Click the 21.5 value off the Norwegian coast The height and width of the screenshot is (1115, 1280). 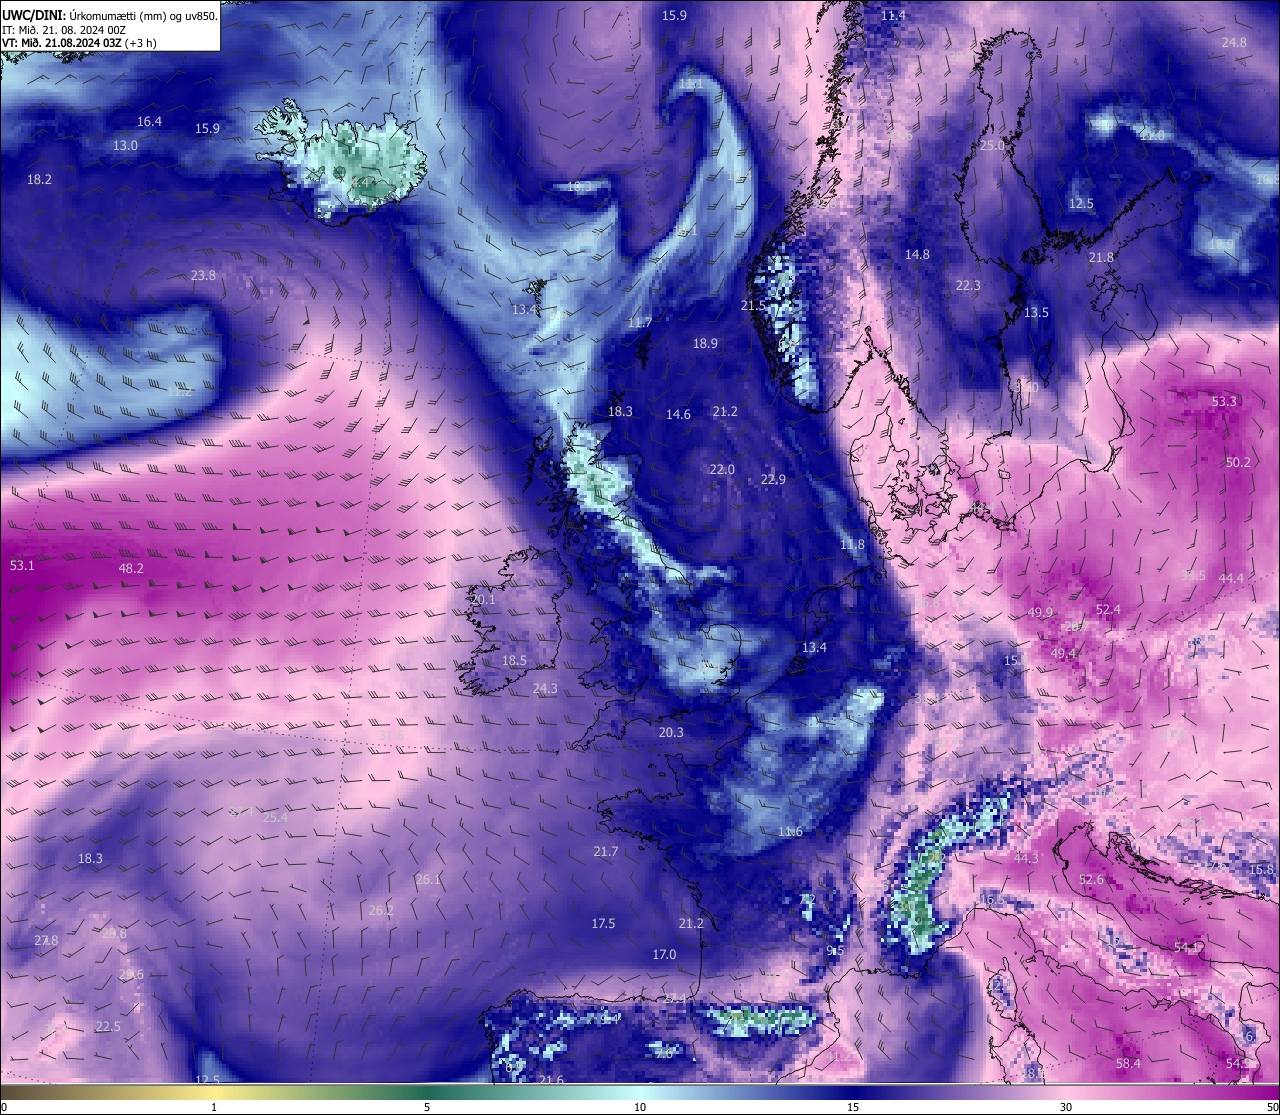753,306
